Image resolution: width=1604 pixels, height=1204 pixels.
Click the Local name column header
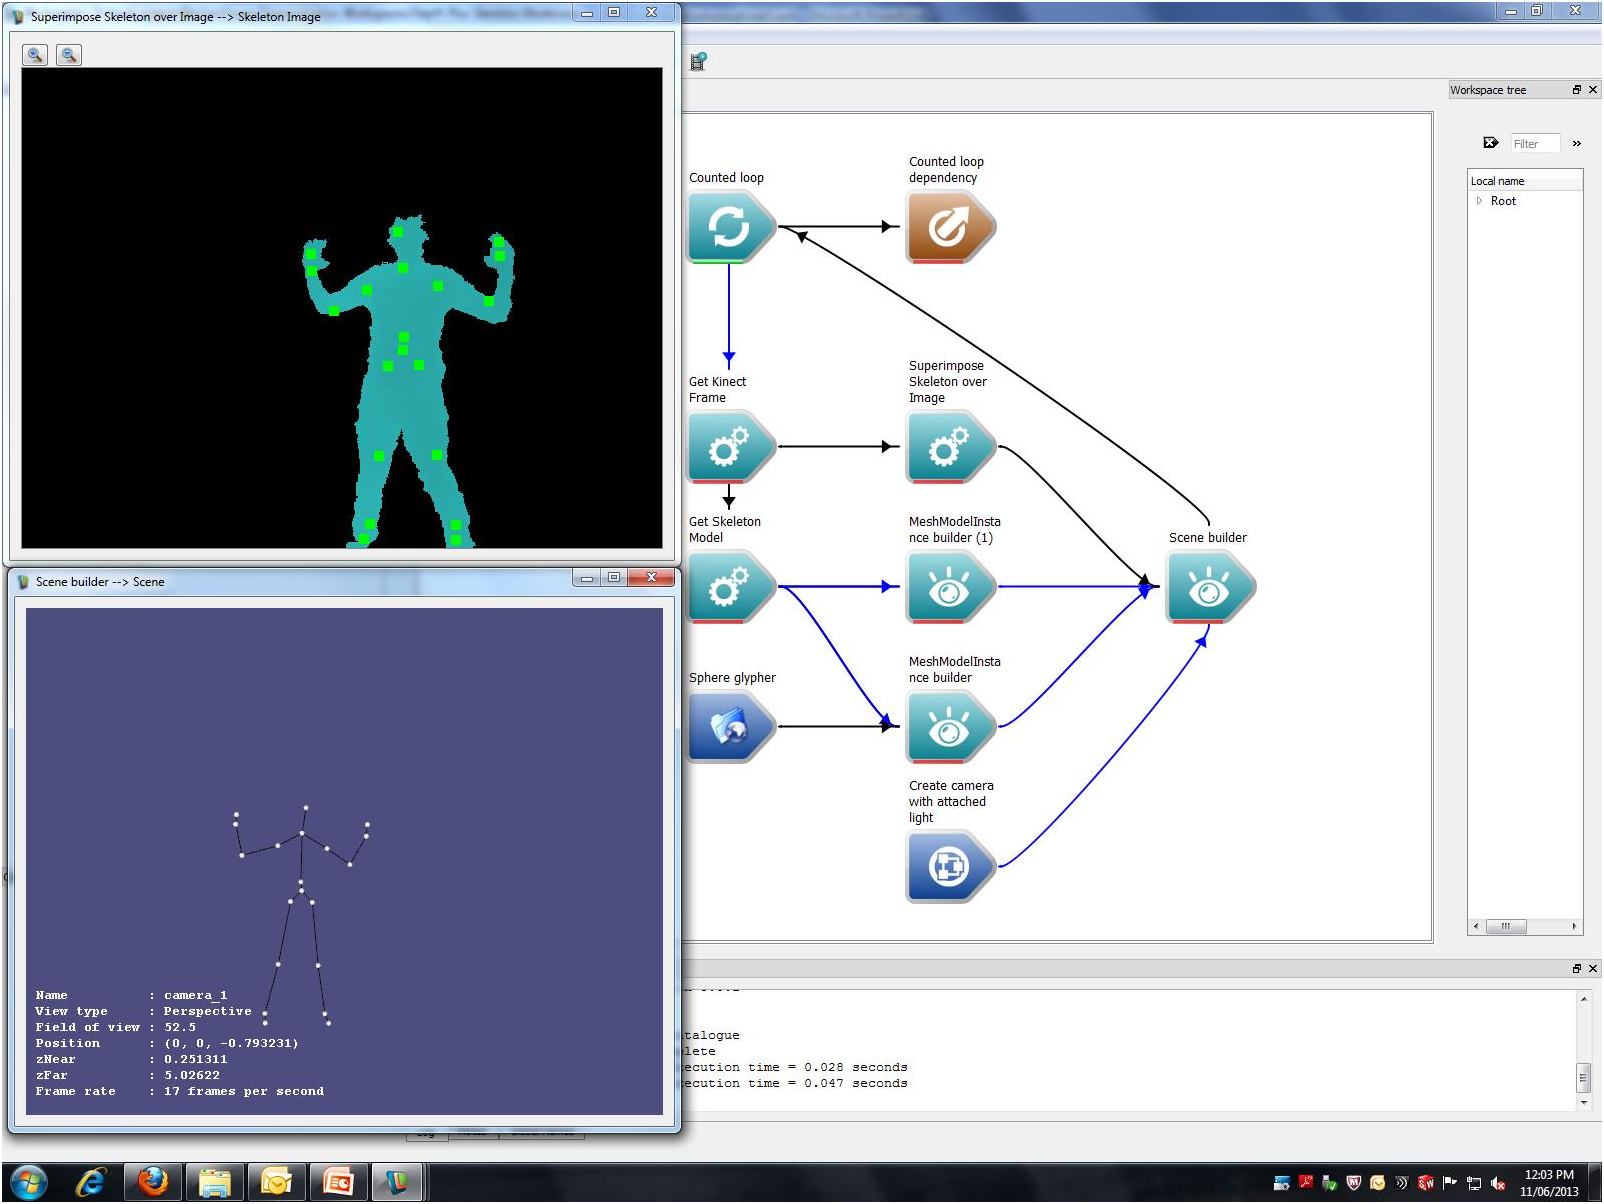click(x=1524, y=181)
